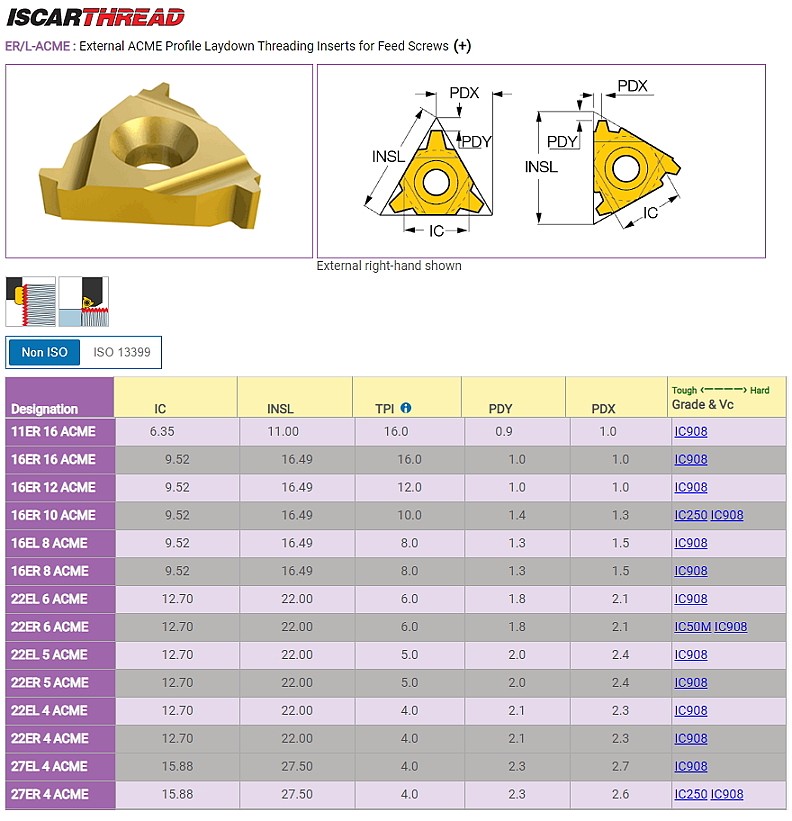
Task: Open IC908 grade for 22EL 6 ACME
Action: pos(690,598)
